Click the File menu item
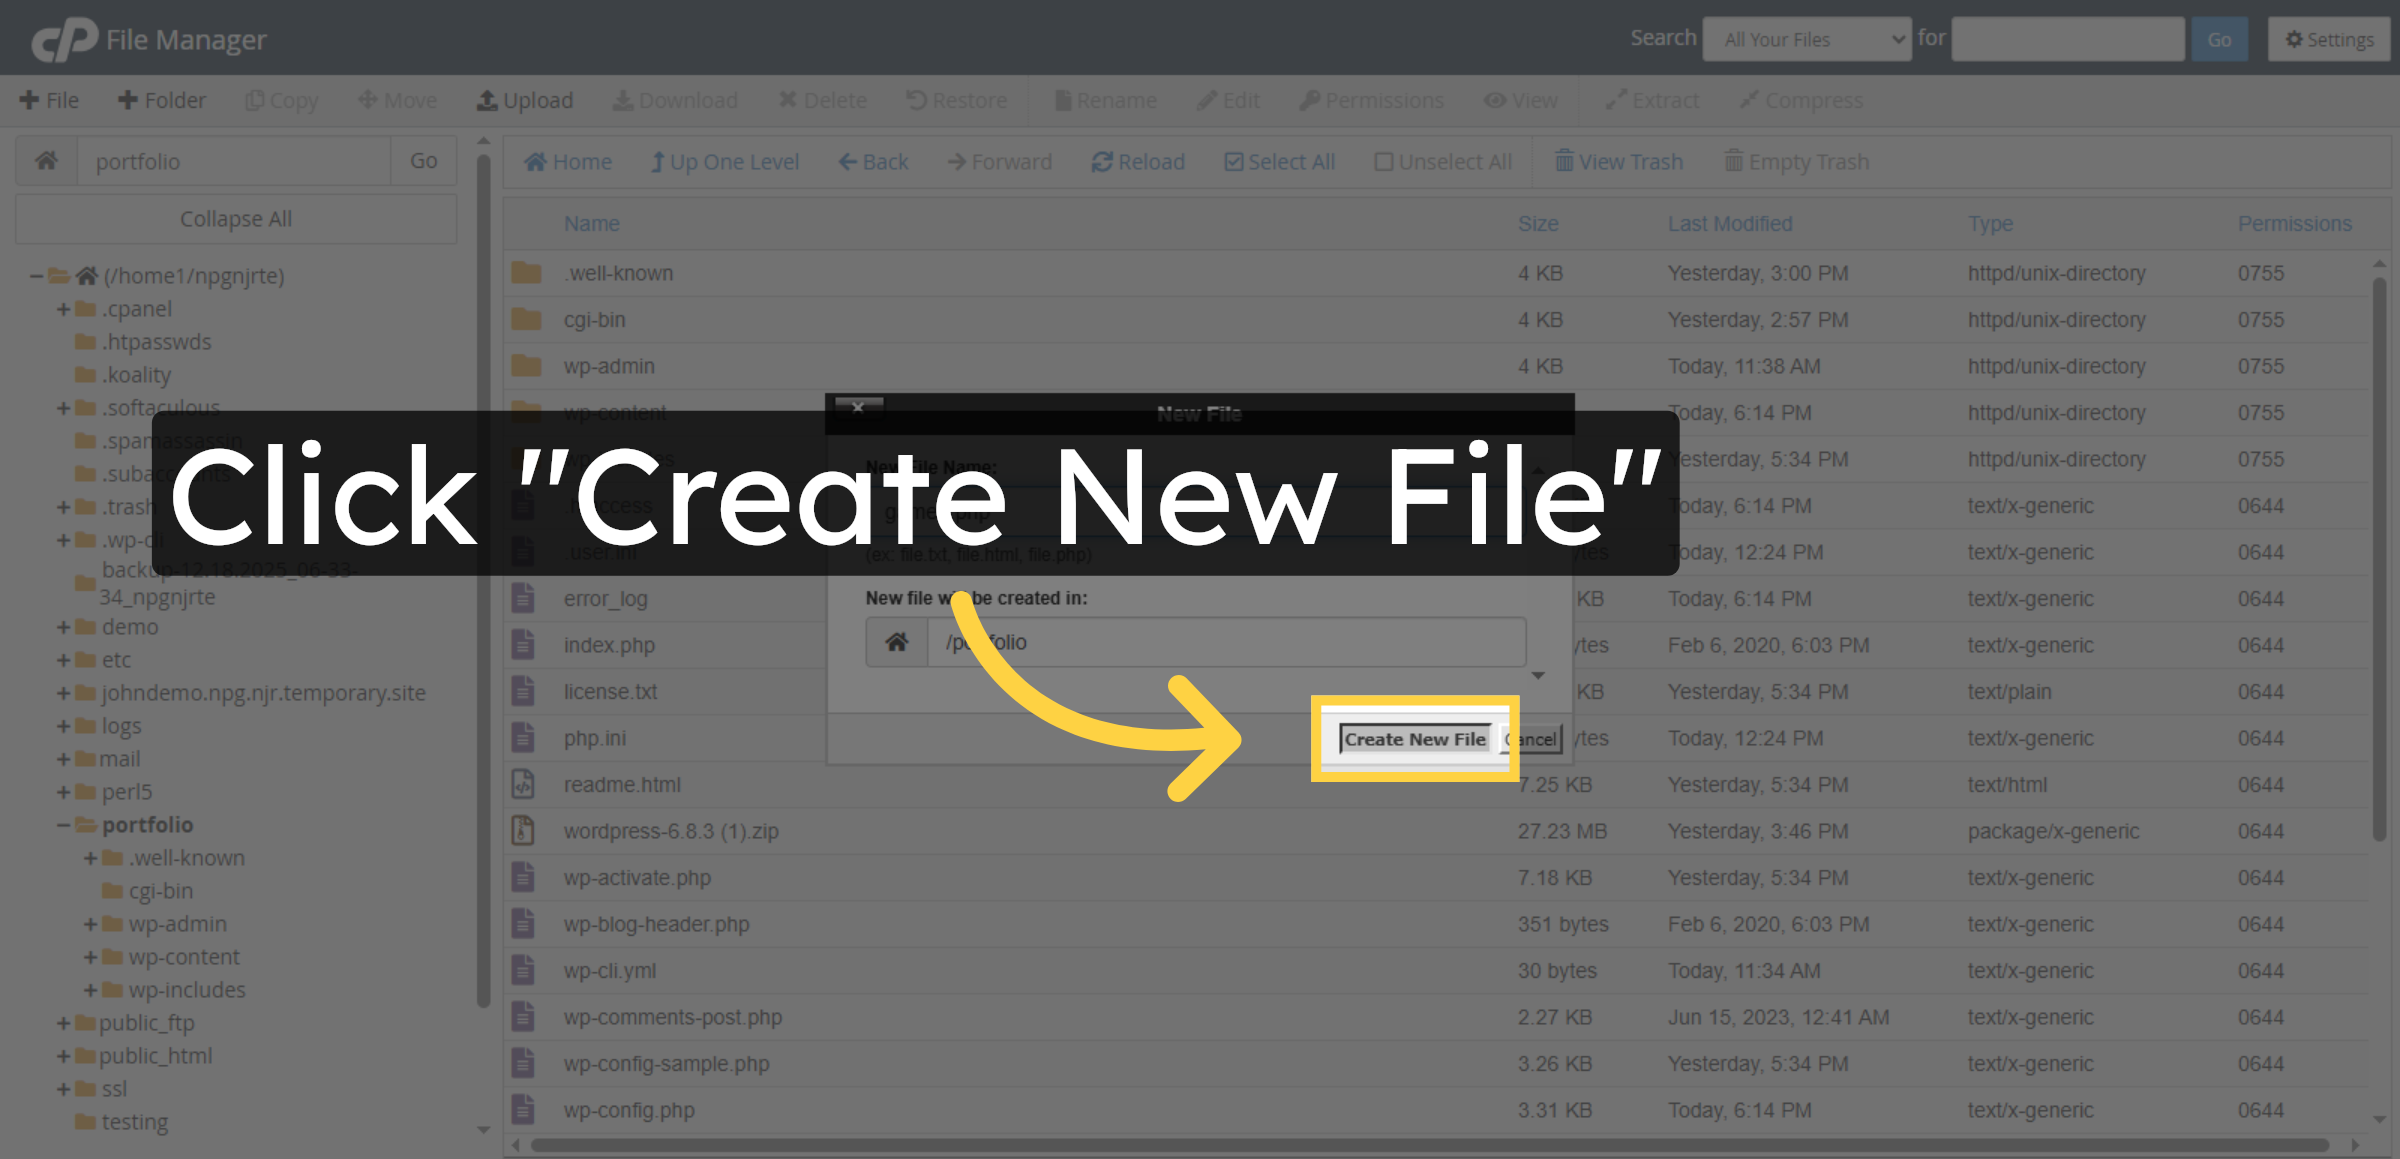Viewport: 2400px width, 1159px height. point(50,100)
